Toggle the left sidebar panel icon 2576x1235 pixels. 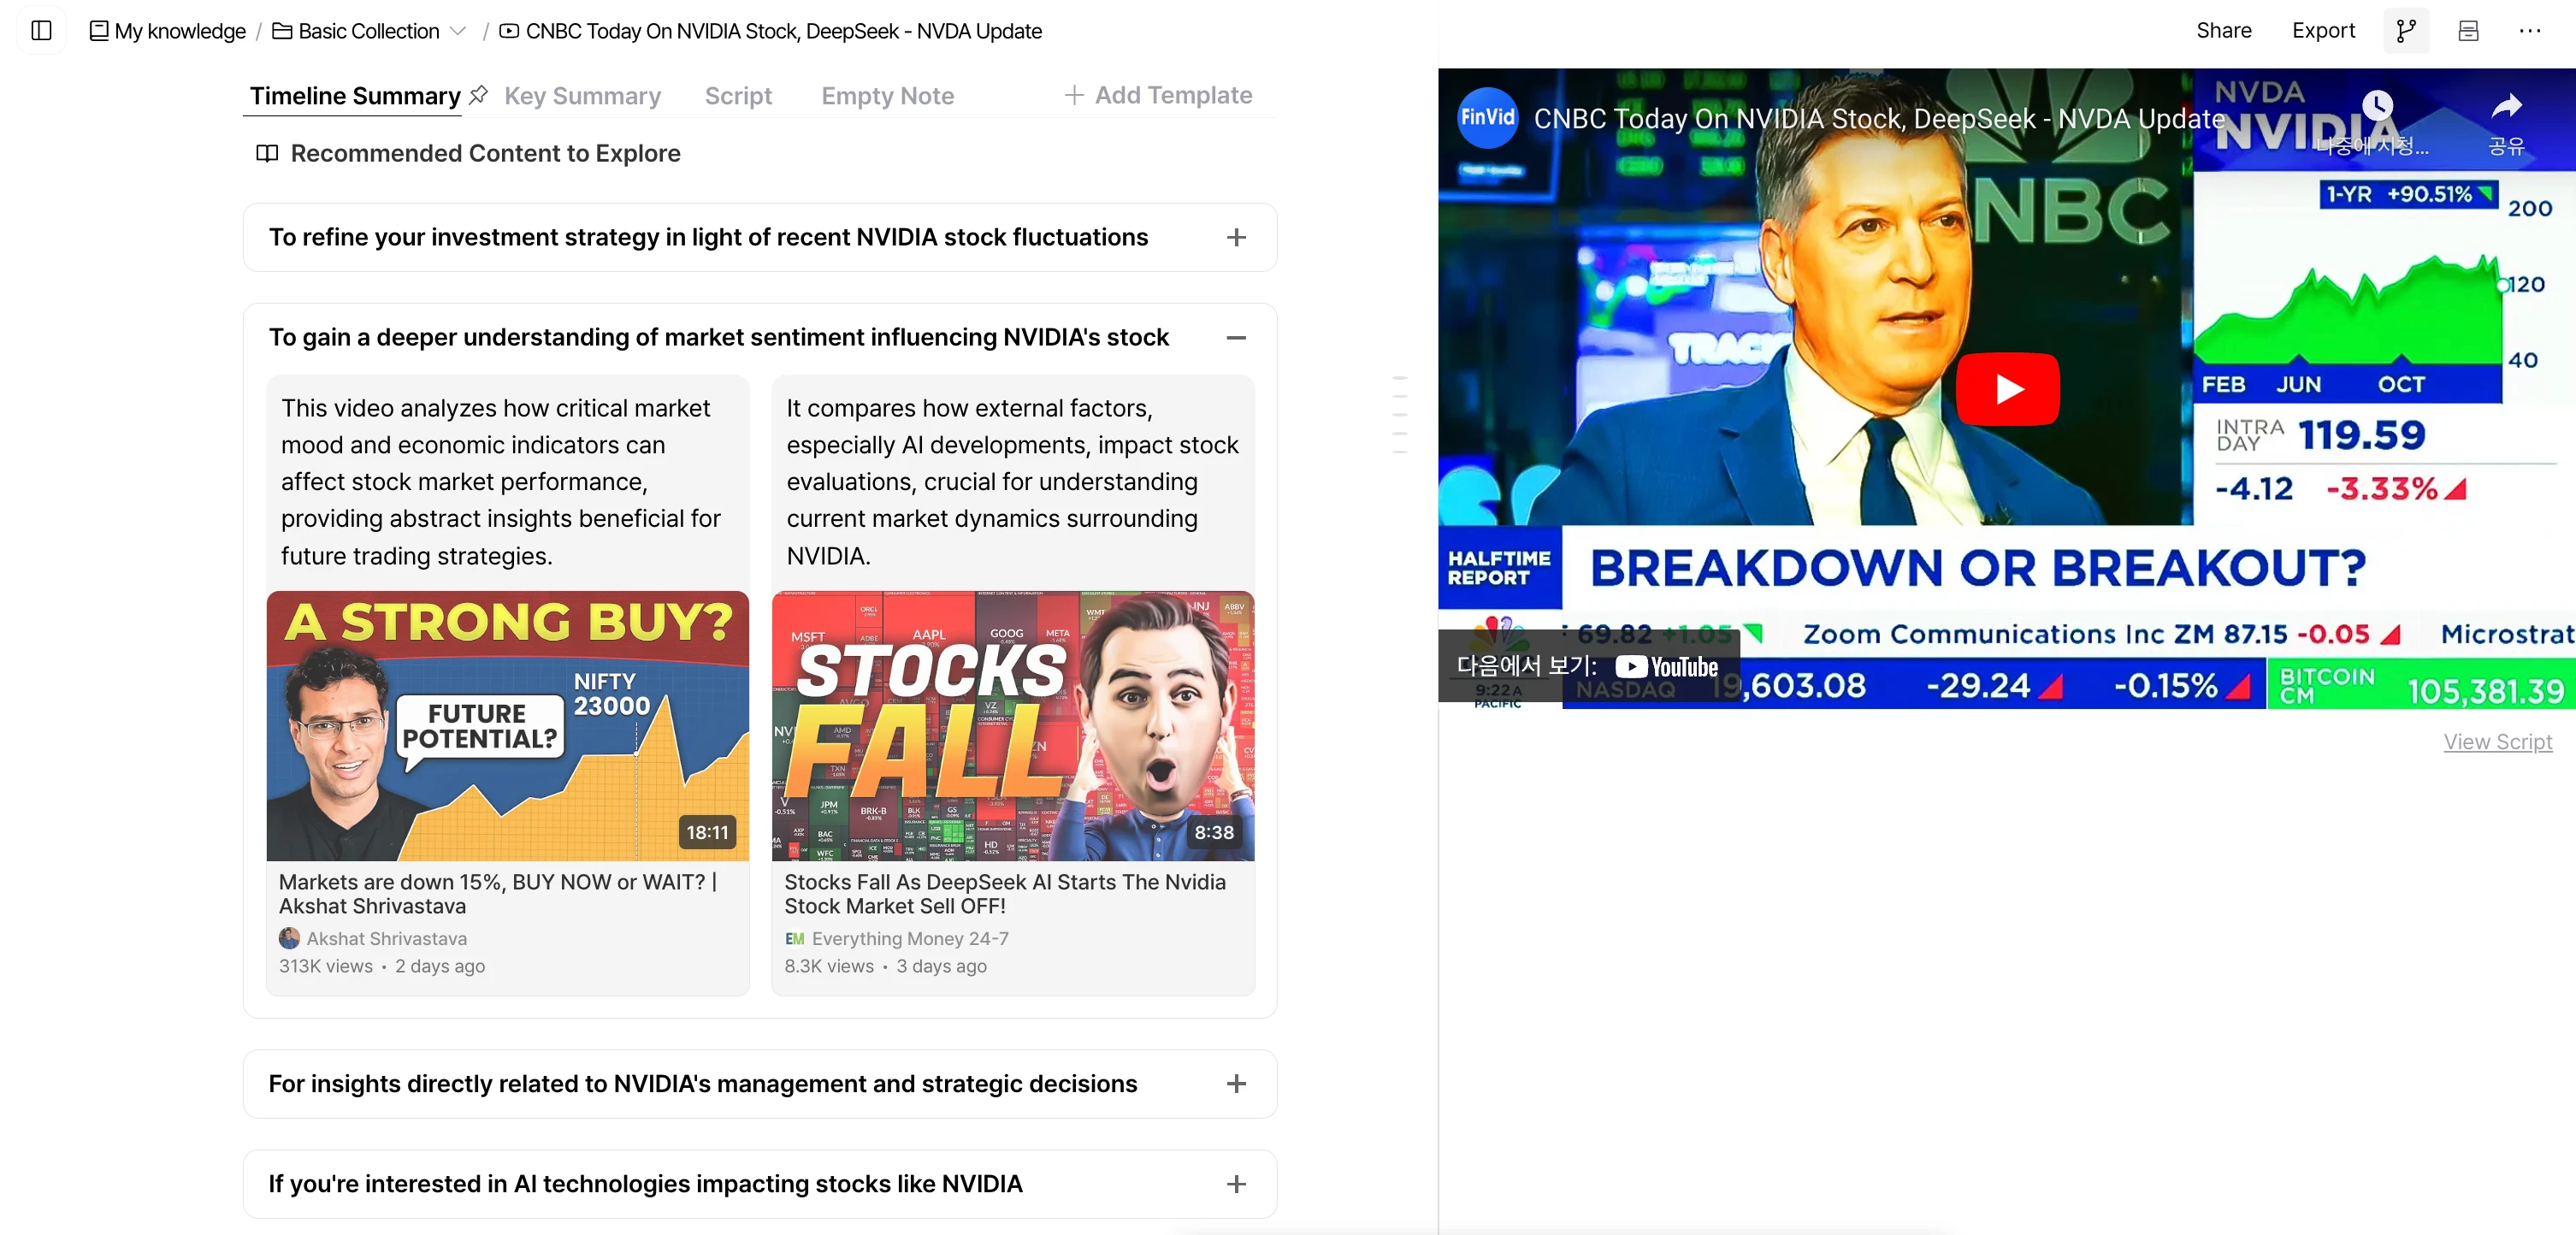(41, 30)
